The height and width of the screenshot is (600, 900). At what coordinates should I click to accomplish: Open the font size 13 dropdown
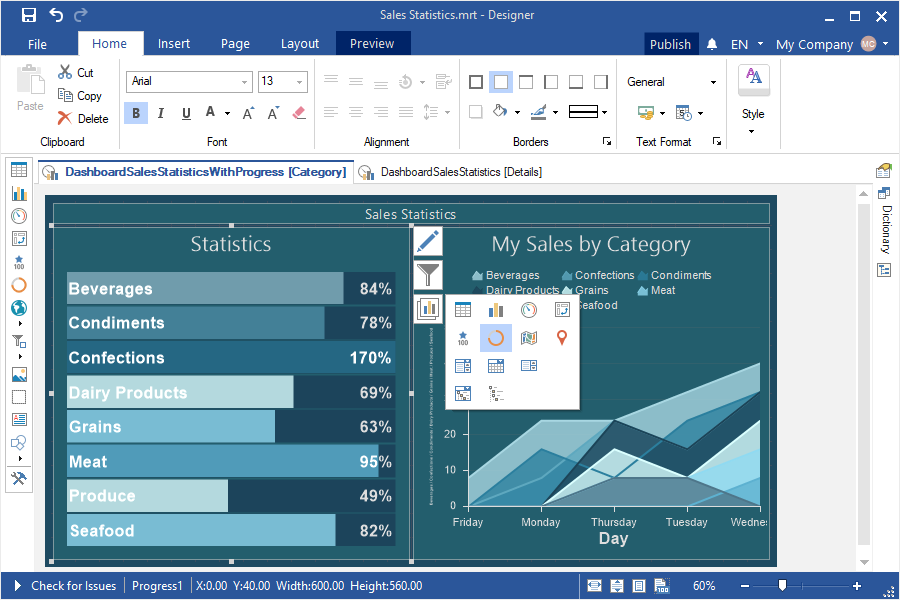pos(299,82)
